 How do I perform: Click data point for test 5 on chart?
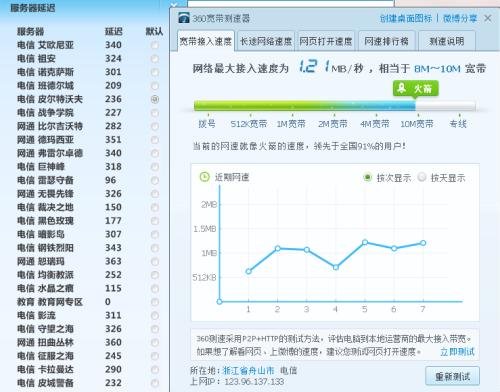(365, 242)
